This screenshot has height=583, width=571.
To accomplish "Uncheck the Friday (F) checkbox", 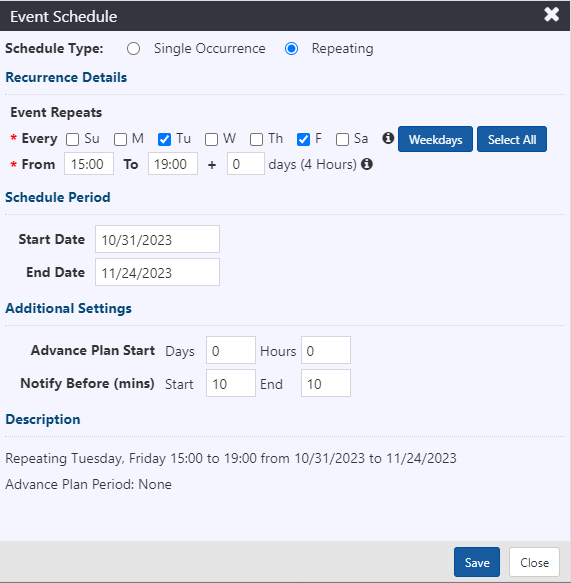I will point(303,139).
